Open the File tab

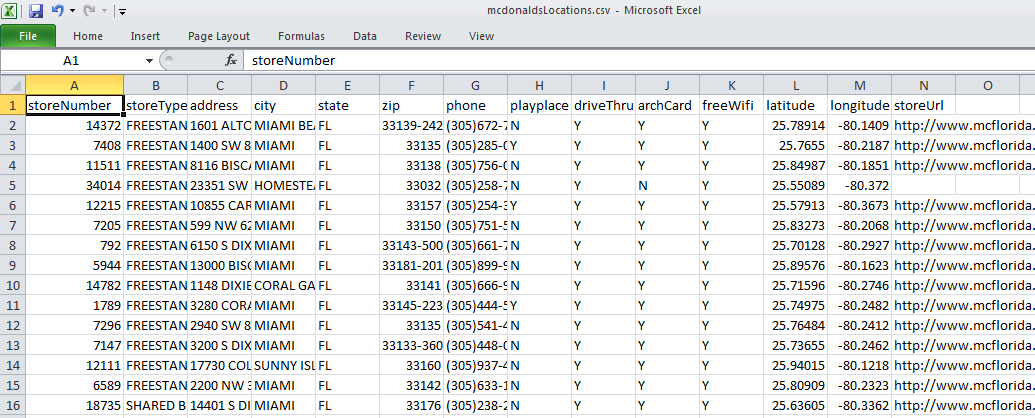tap(28, 36)
